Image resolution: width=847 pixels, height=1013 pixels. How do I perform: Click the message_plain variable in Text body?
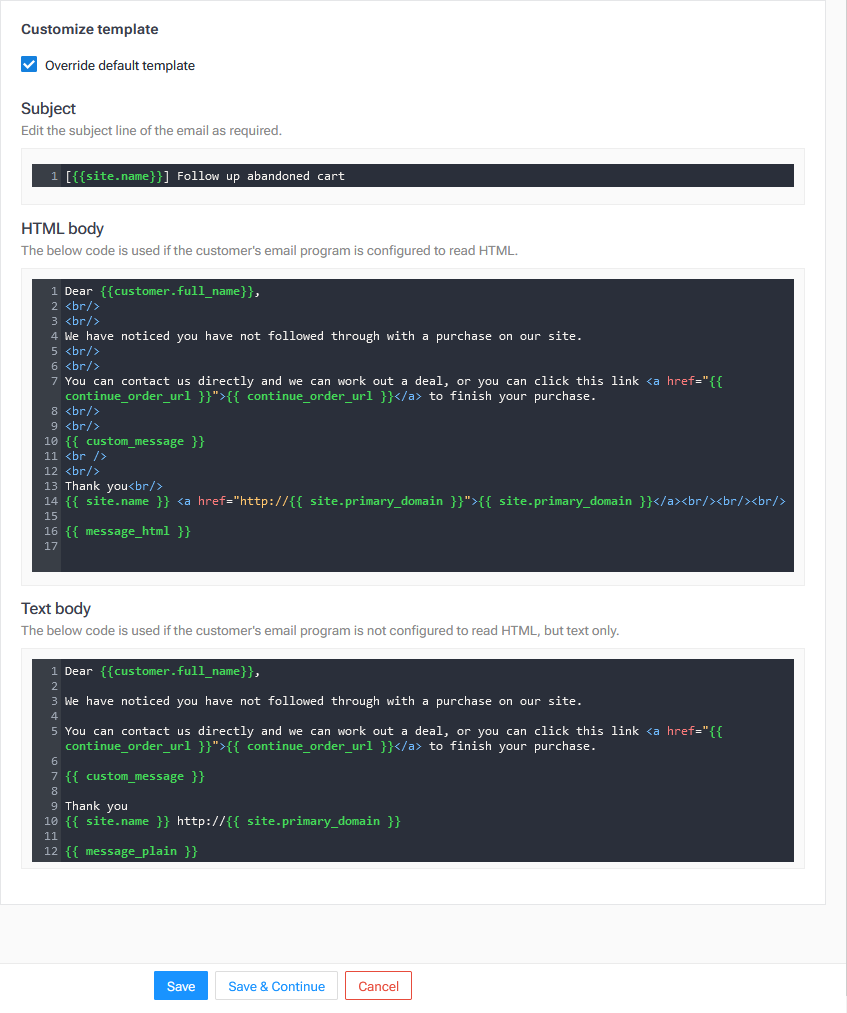131,851
